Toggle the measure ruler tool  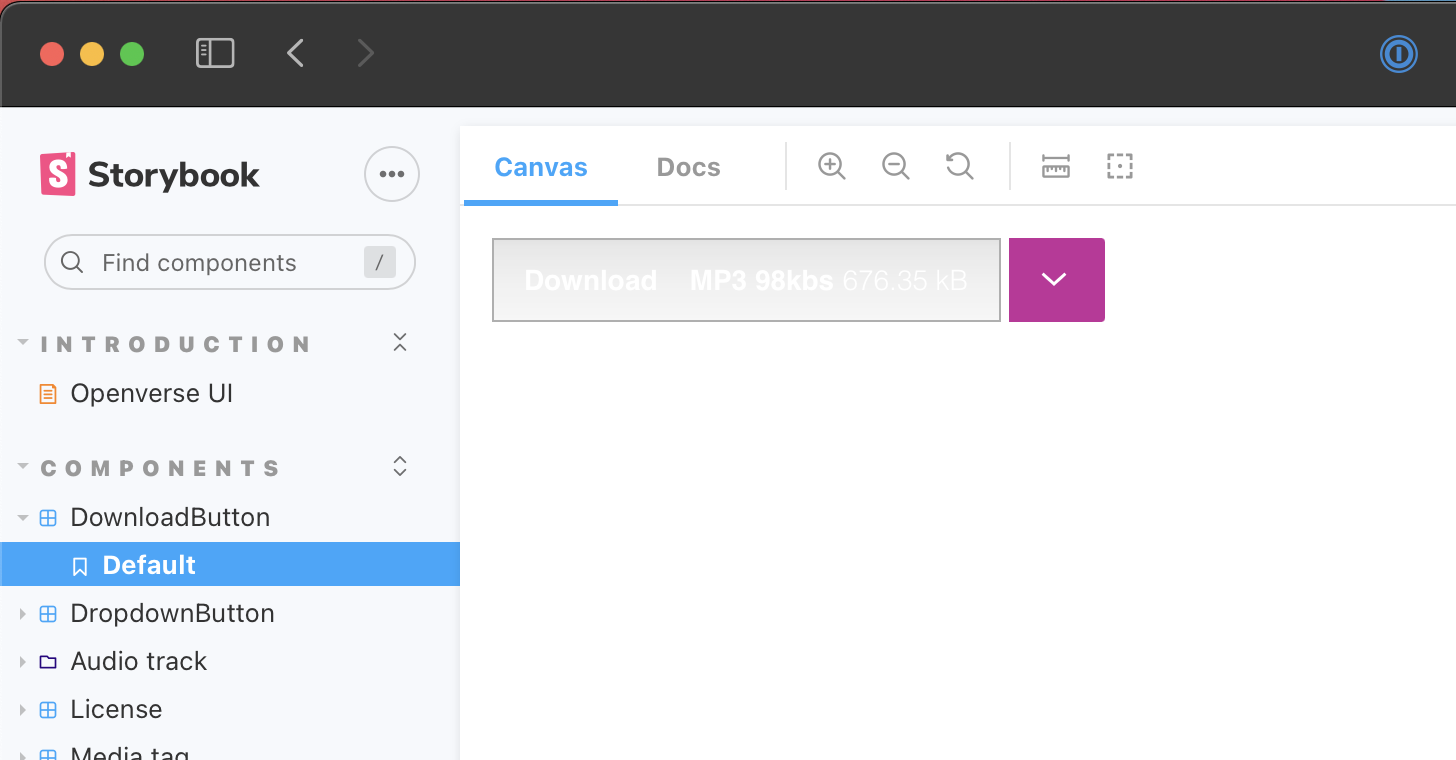coord(1056,166)
